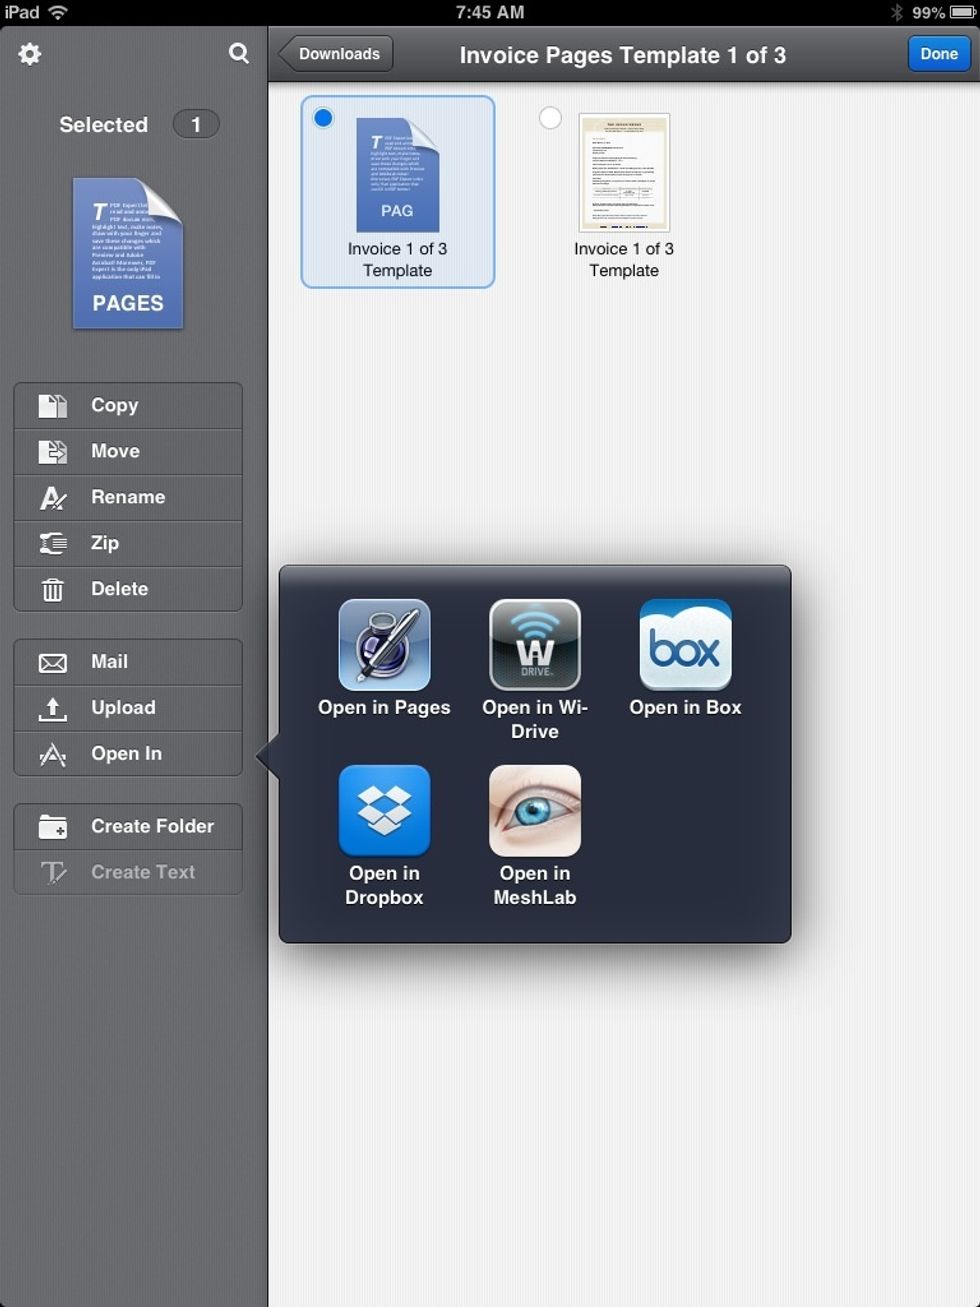
Task: Choose Open in Pages app icon
Action: [384, 645]
